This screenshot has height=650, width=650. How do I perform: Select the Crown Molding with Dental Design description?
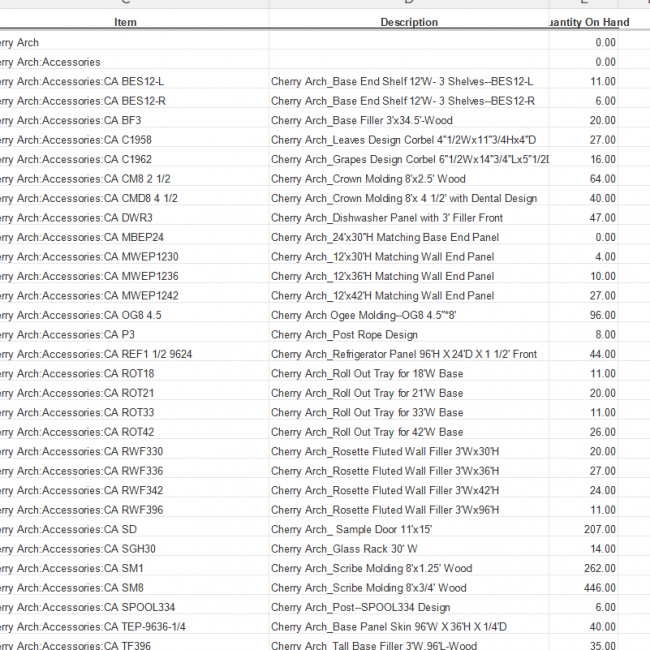pos(409,198)
